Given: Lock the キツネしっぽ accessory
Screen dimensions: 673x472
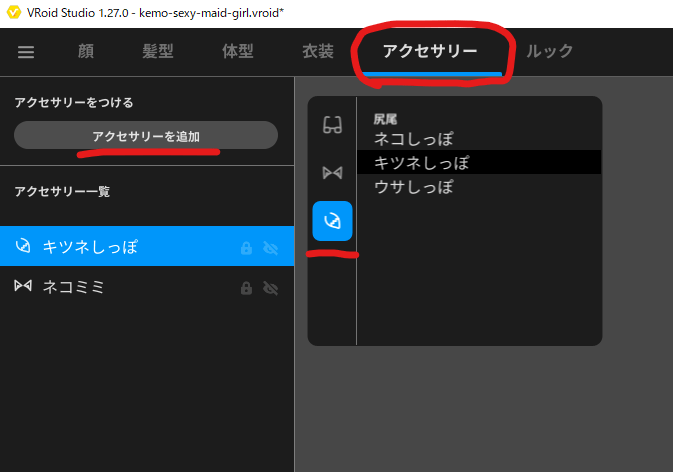Looking at the screenshot, I should coord(246,248).
